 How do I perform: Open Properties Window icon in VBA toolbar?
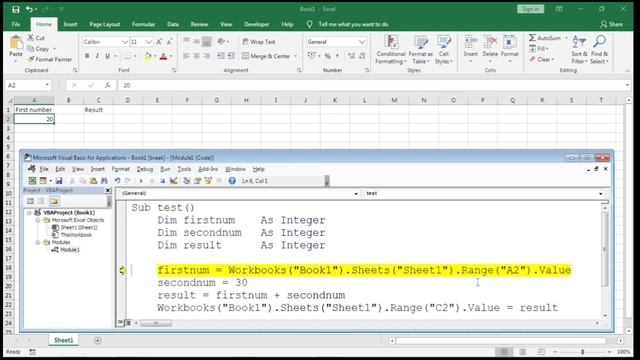pyautogui.click(x=198, y=181)
